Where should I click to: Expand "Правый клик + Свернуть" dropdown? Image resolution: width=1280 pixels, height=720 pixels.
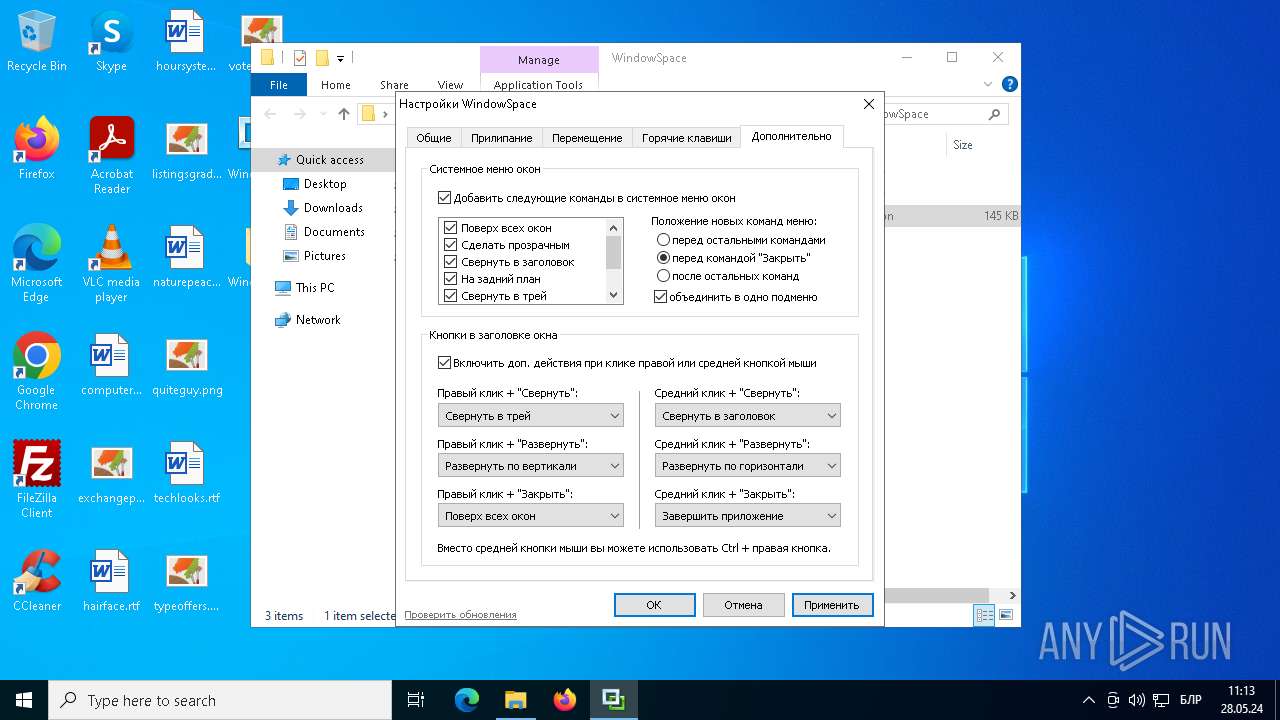530,416
